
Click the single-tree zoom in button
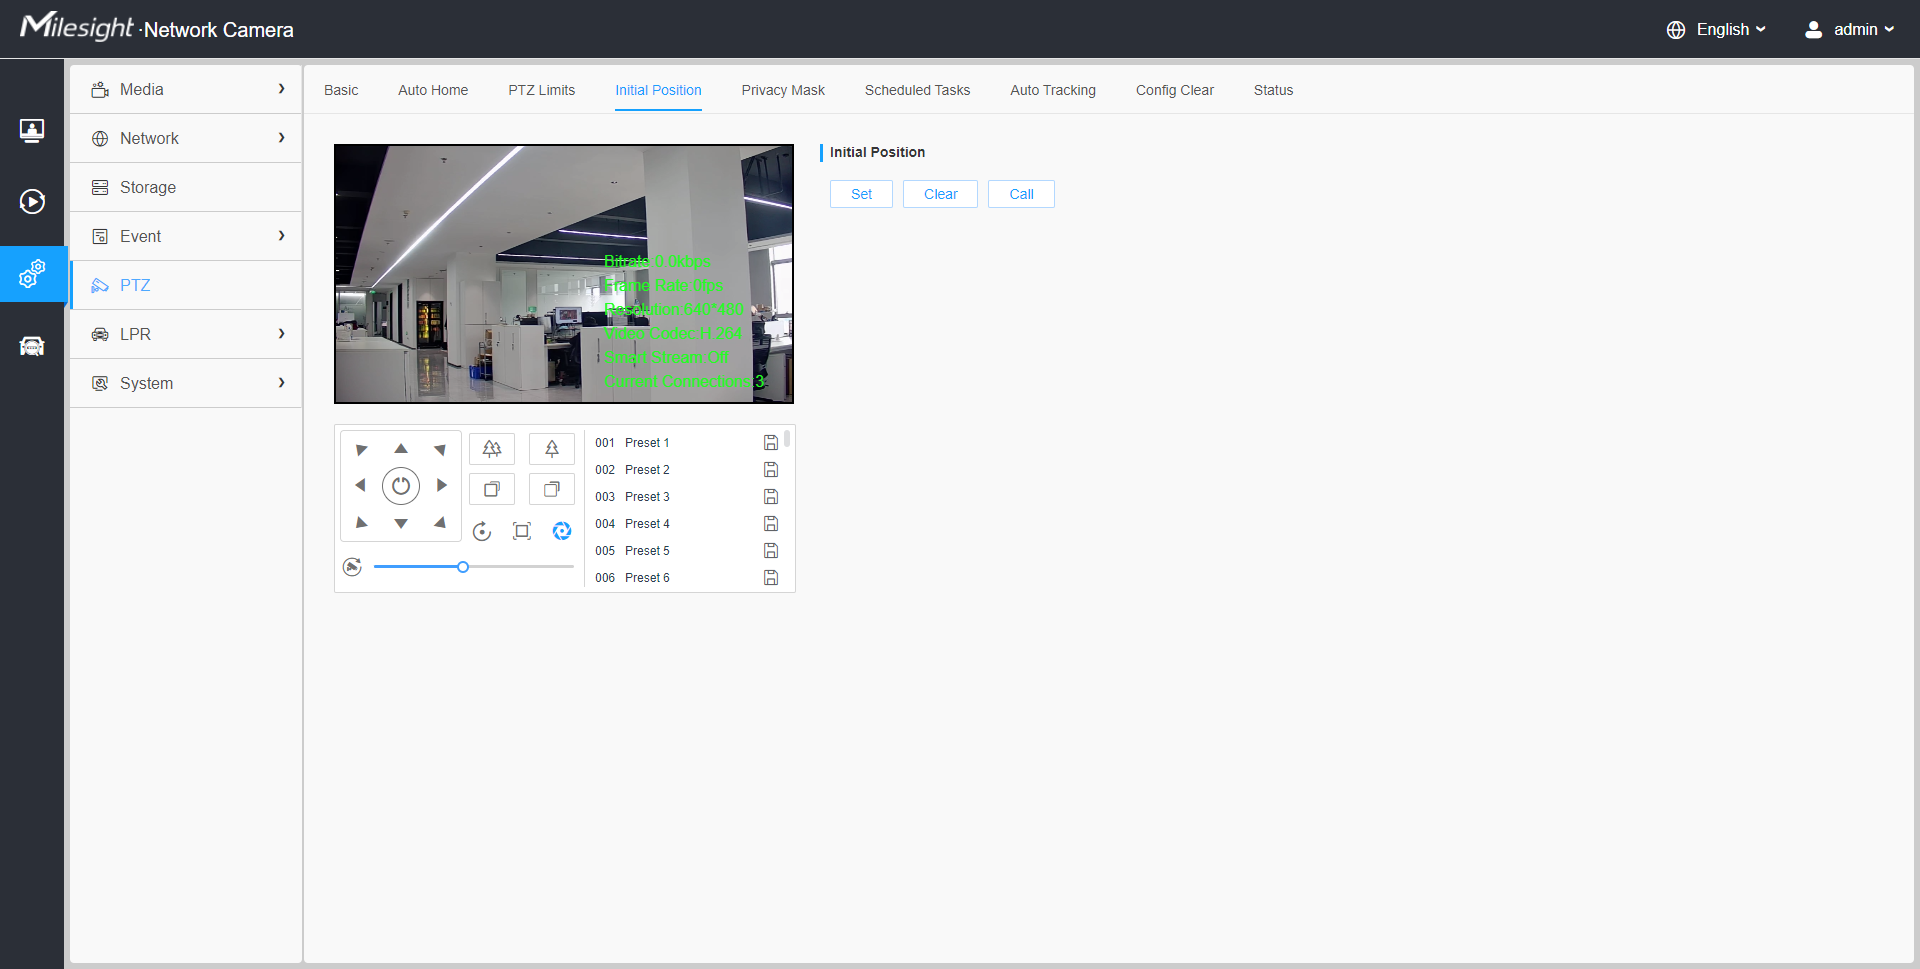[552, 449]
